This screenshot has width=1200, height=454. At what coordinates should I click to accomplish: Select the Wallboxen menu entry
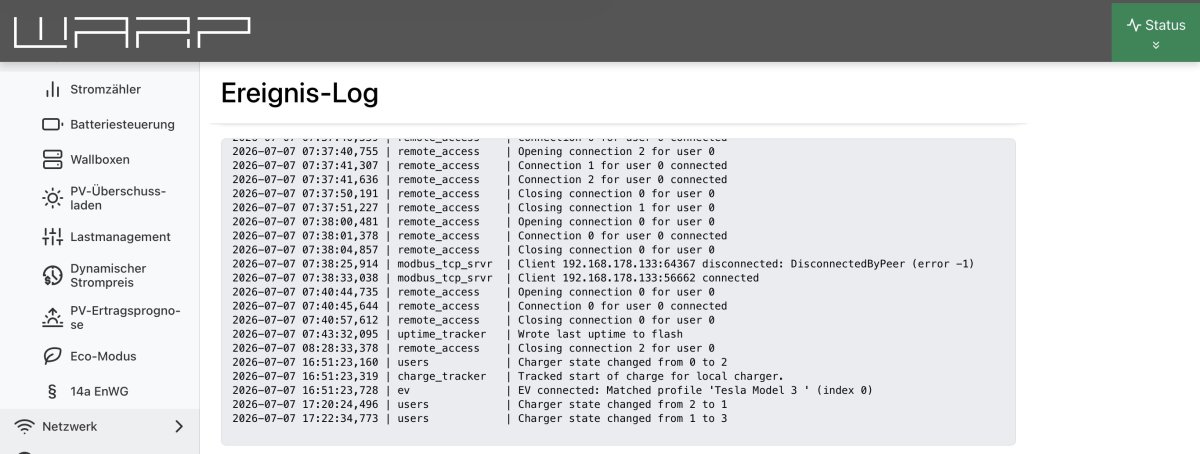coord(100,160)
